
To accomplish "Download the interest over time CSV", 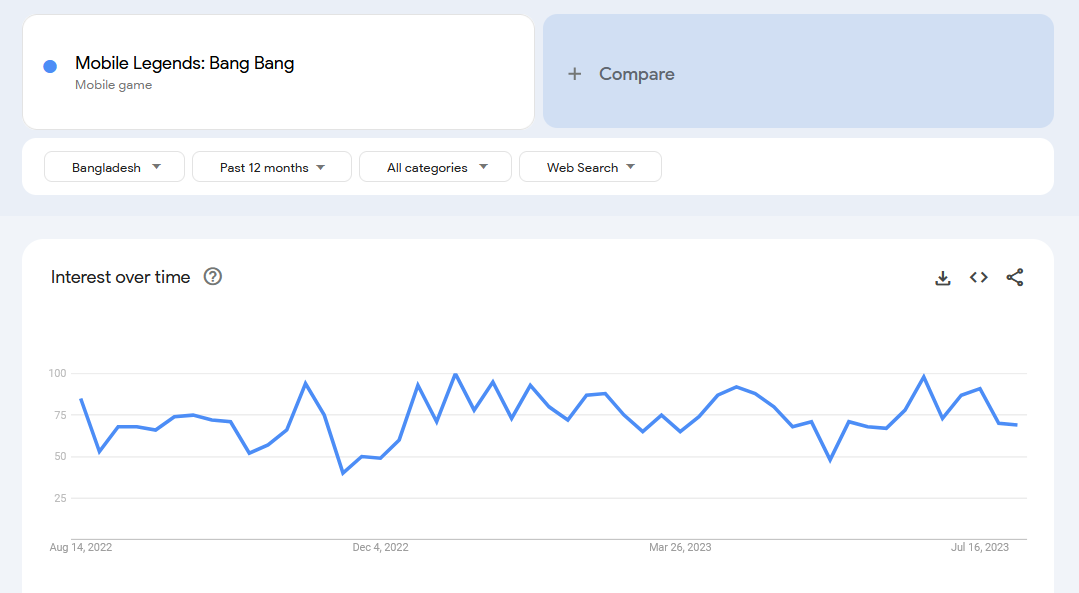I will (942, 278).
